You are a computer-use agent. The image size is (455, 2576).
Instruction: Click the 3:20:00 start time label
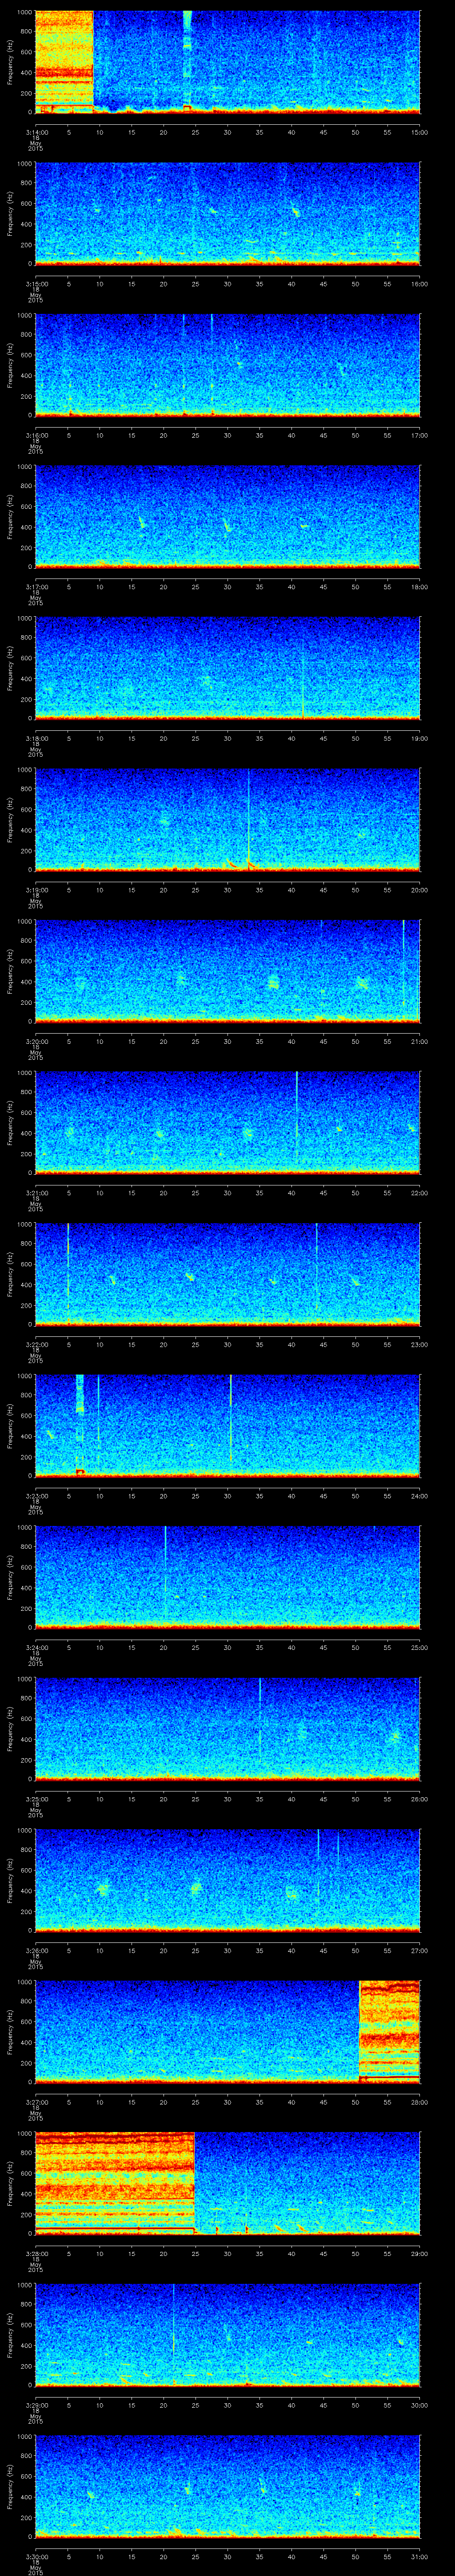pyautogui.click(x=36, y=1041)
